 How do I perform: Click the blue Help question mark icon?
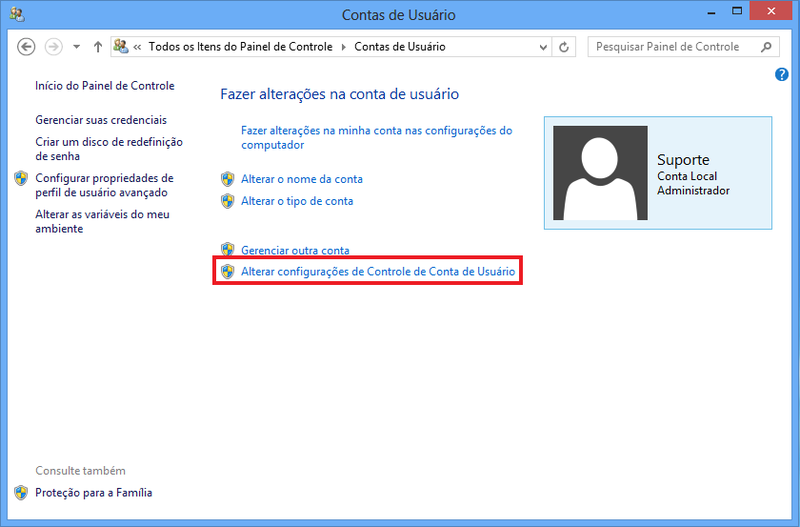(782, 75)
